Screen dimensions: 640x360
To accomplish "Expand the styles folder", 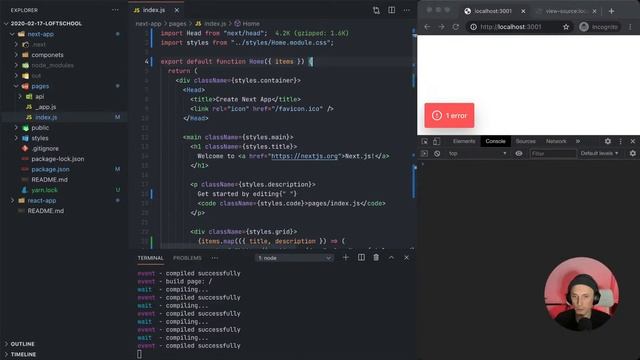I will 40,138.
